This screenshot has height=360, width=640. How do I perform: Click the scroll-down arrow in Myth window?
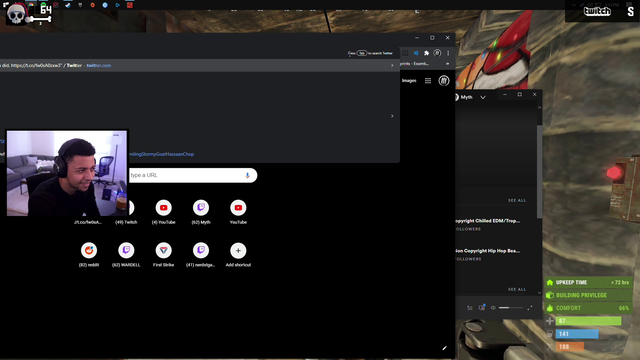(x=540, y=293)
